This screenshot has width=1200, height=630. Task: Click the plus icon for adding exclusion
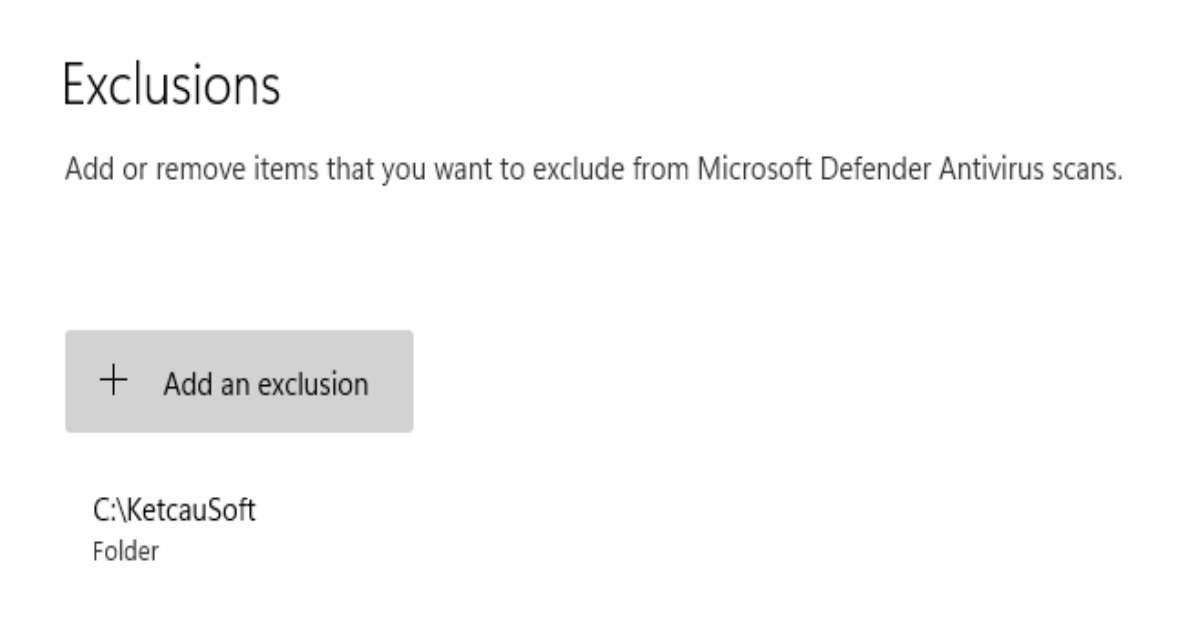point(115,382)
